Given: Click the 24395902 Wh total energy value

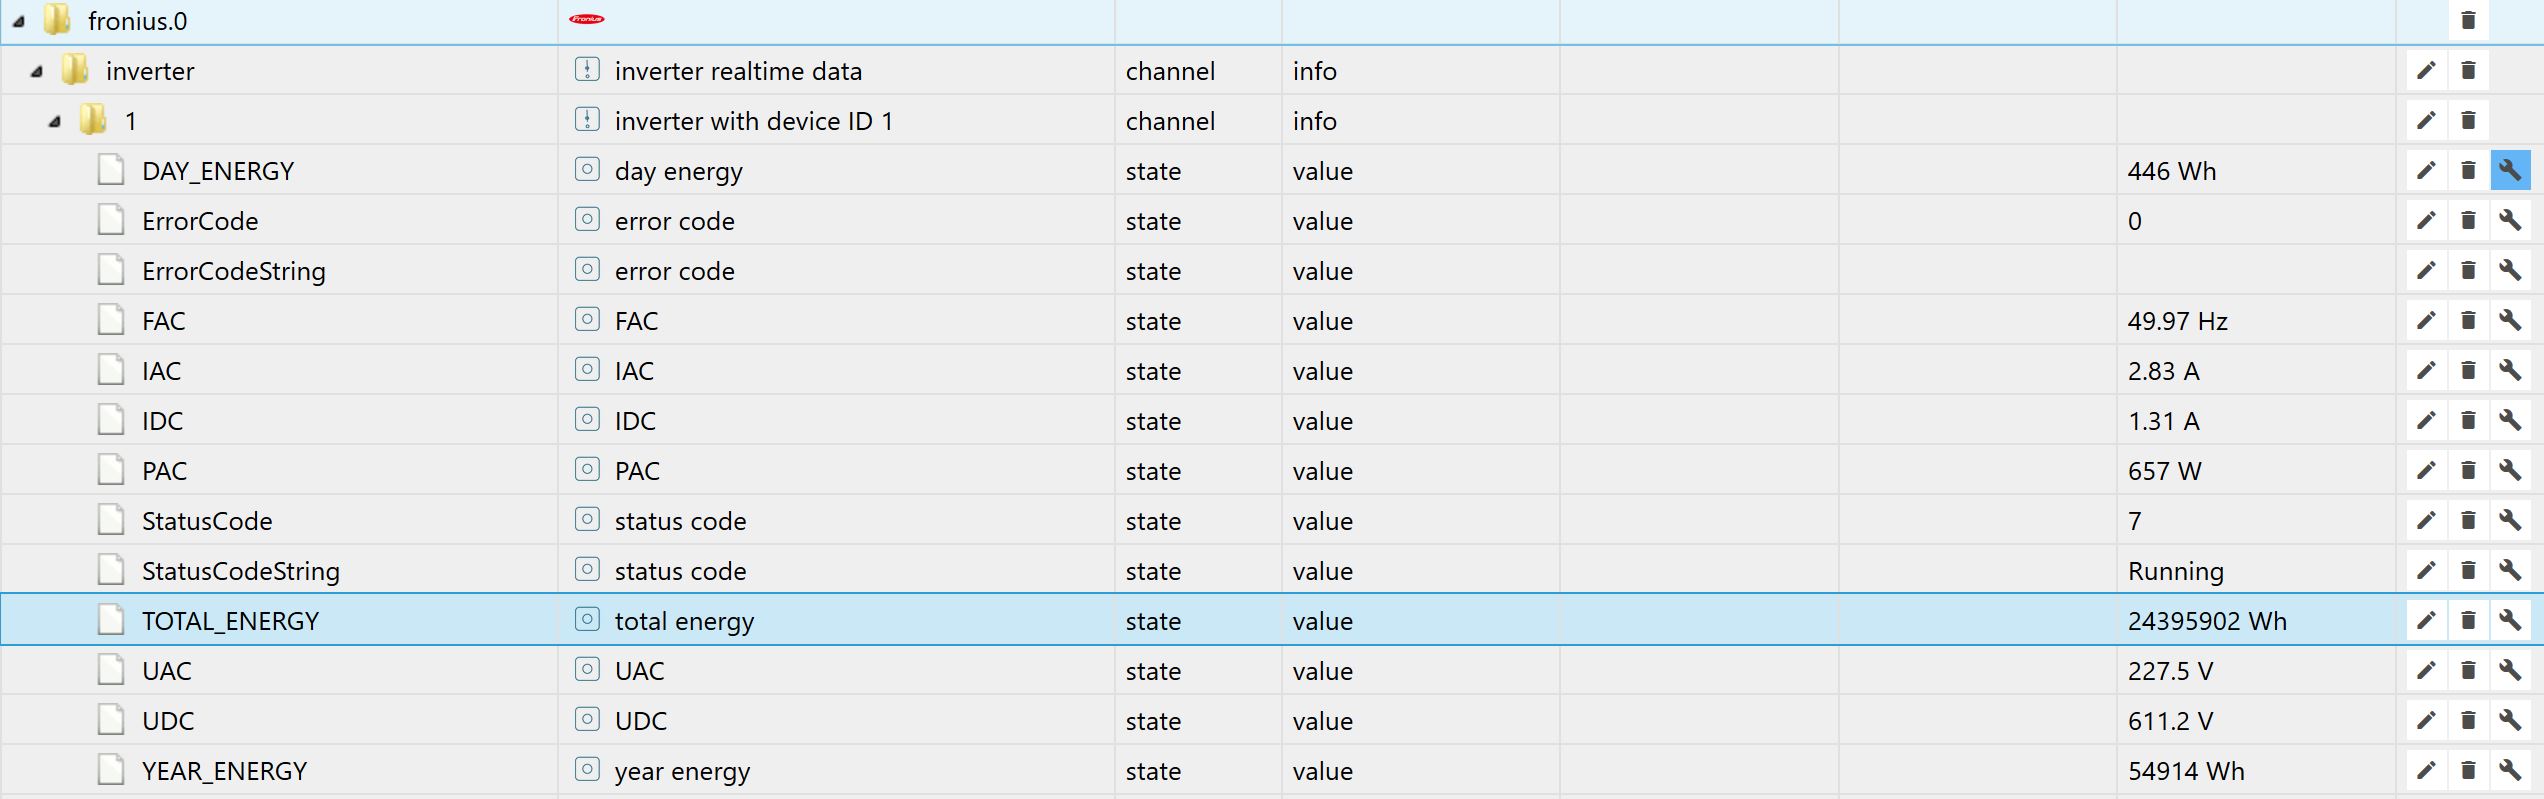Looking at the screenshot, I should tap(2207, 621).
